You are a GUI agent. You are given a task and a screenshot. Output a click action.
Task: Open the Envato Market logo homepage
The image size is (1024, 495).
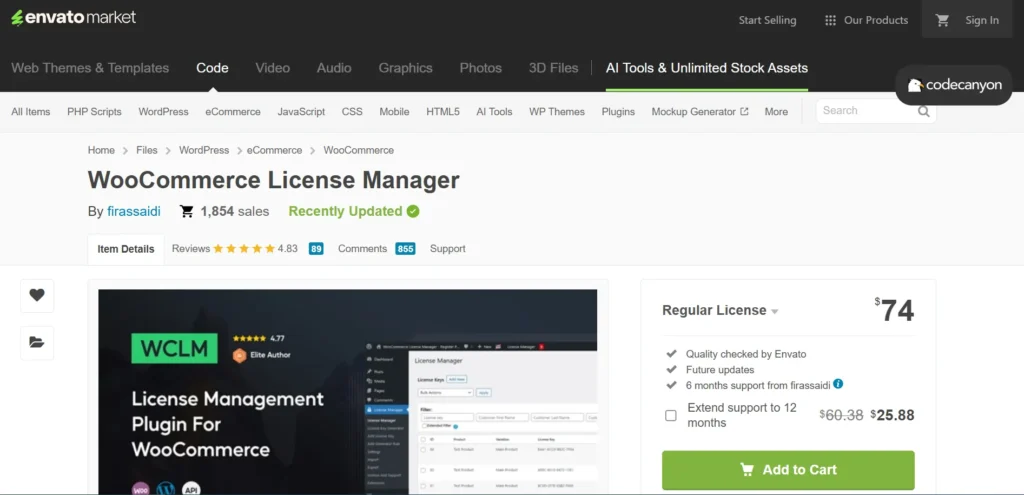click(x=74, y=18)
